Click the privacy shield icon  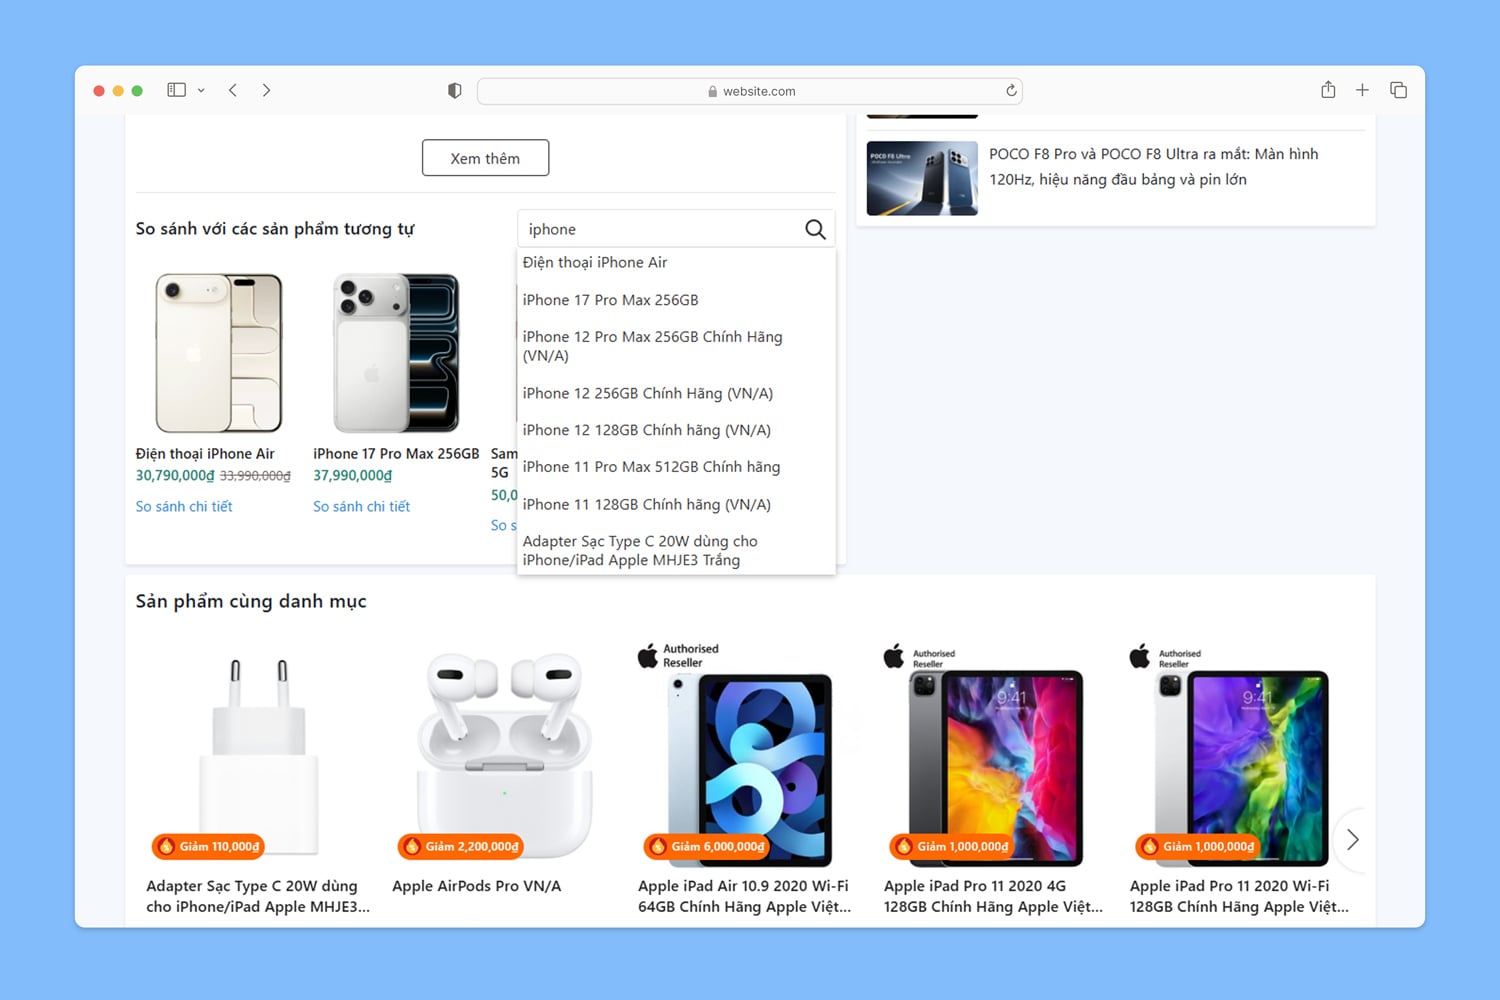pyautogui.click(x=455, y=91)
